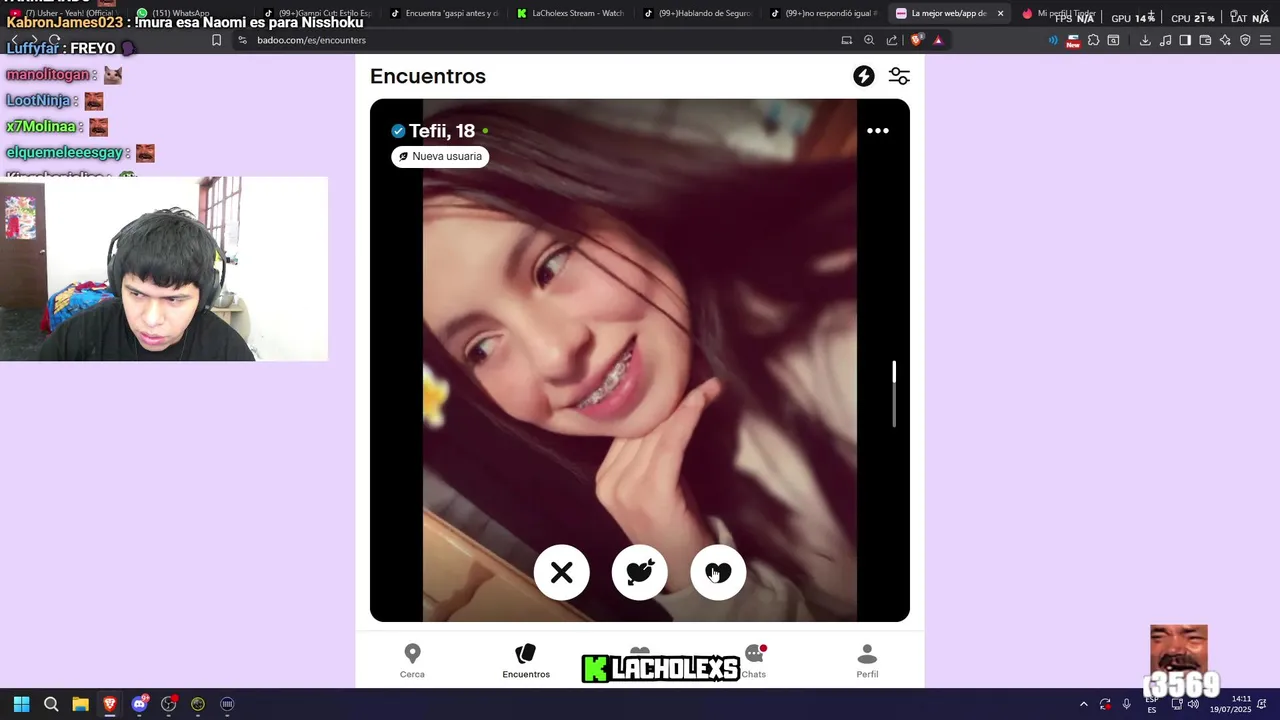Switch to the 'Hablando de Seguro' TikTok tab
This screenshot has width=1280, height=720.
697,13
